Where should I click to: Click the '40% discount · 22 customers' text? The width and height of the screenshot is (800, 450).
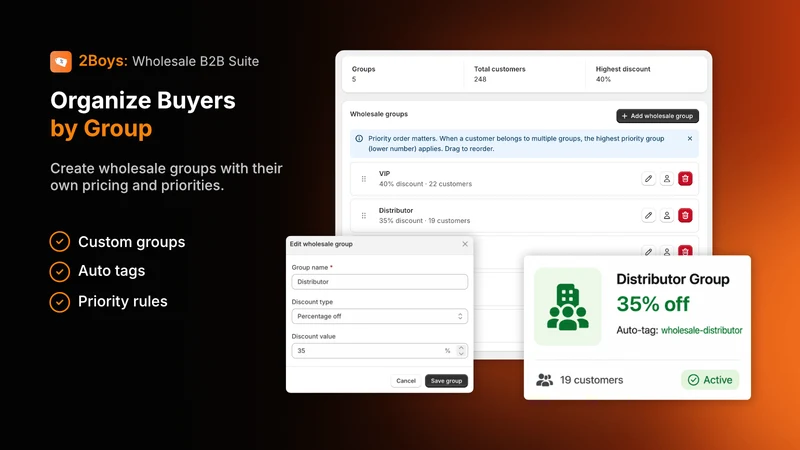point(425,184)
